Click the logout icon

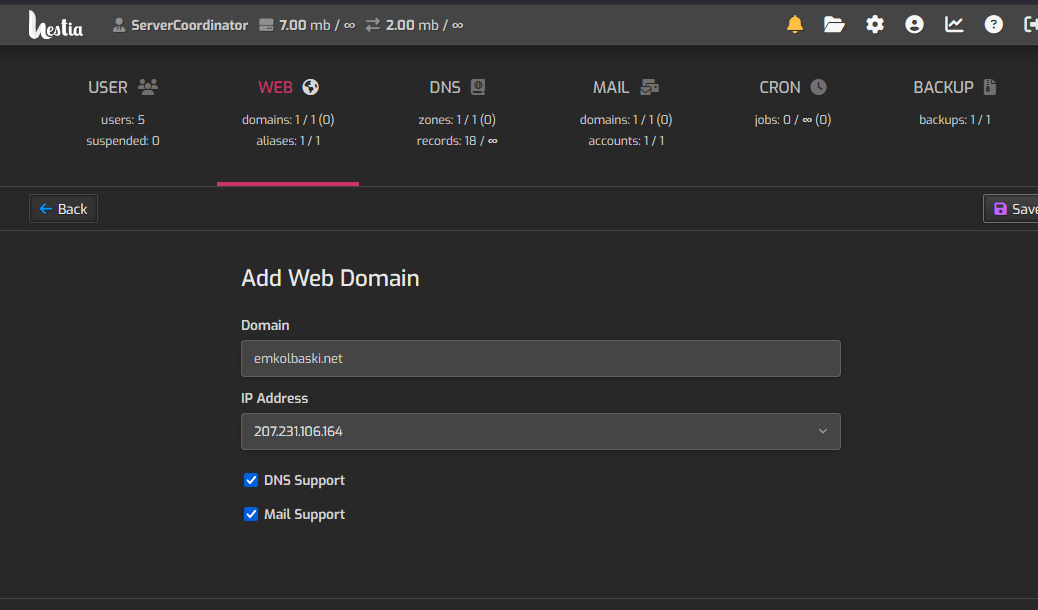1030,25
